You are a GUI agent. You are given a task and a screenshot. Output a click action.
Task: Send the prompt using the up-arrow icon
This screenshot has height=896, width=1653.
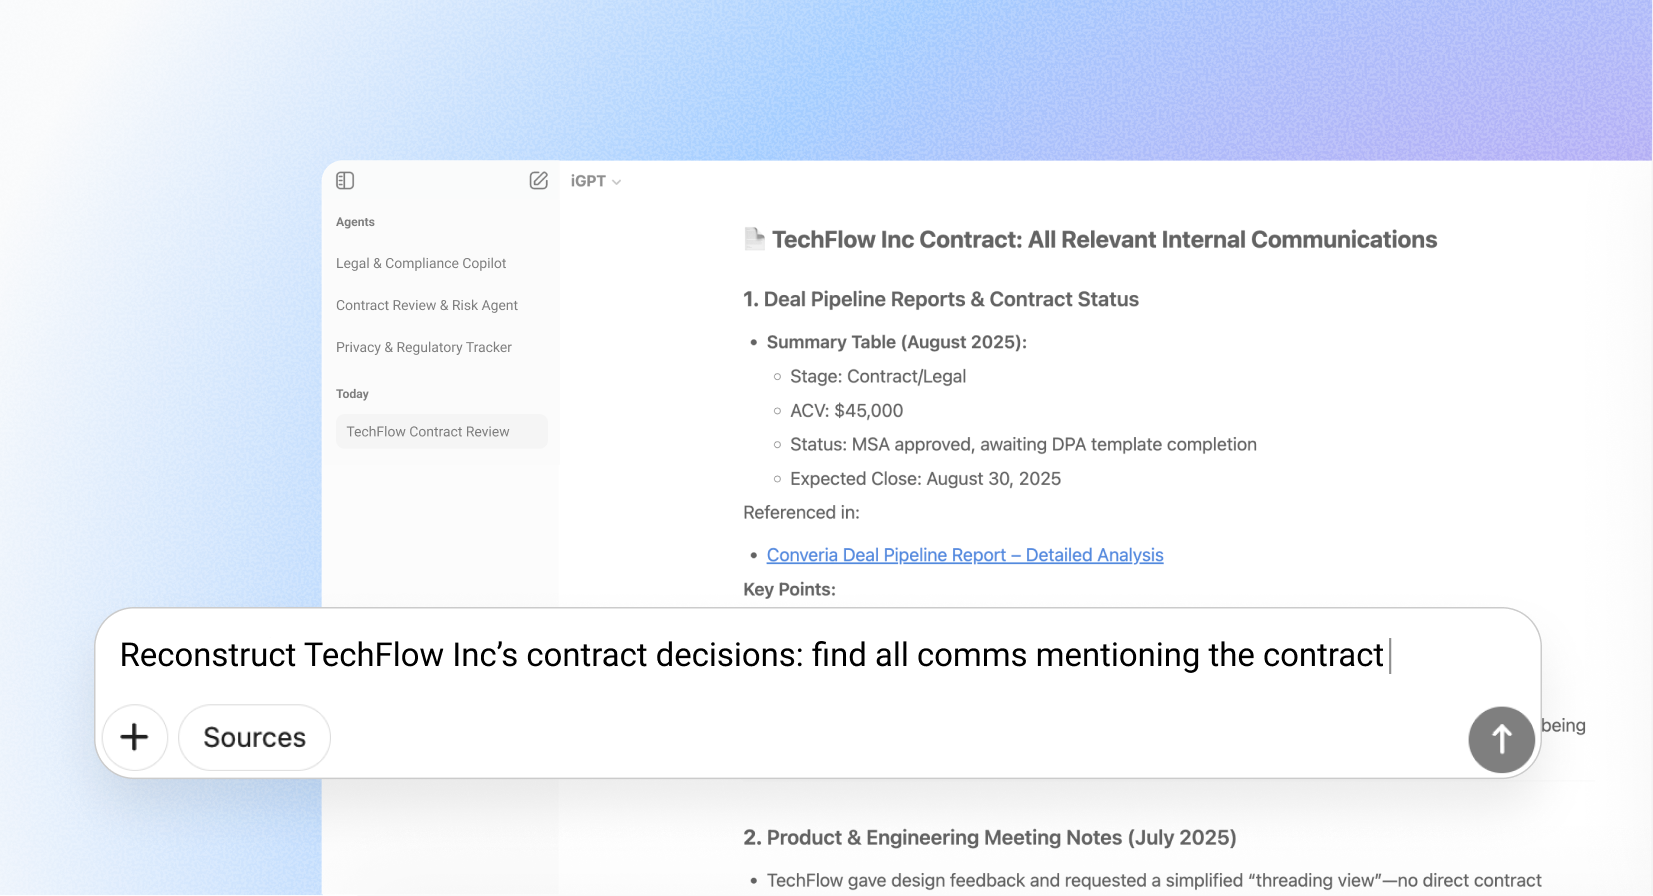1500,739
